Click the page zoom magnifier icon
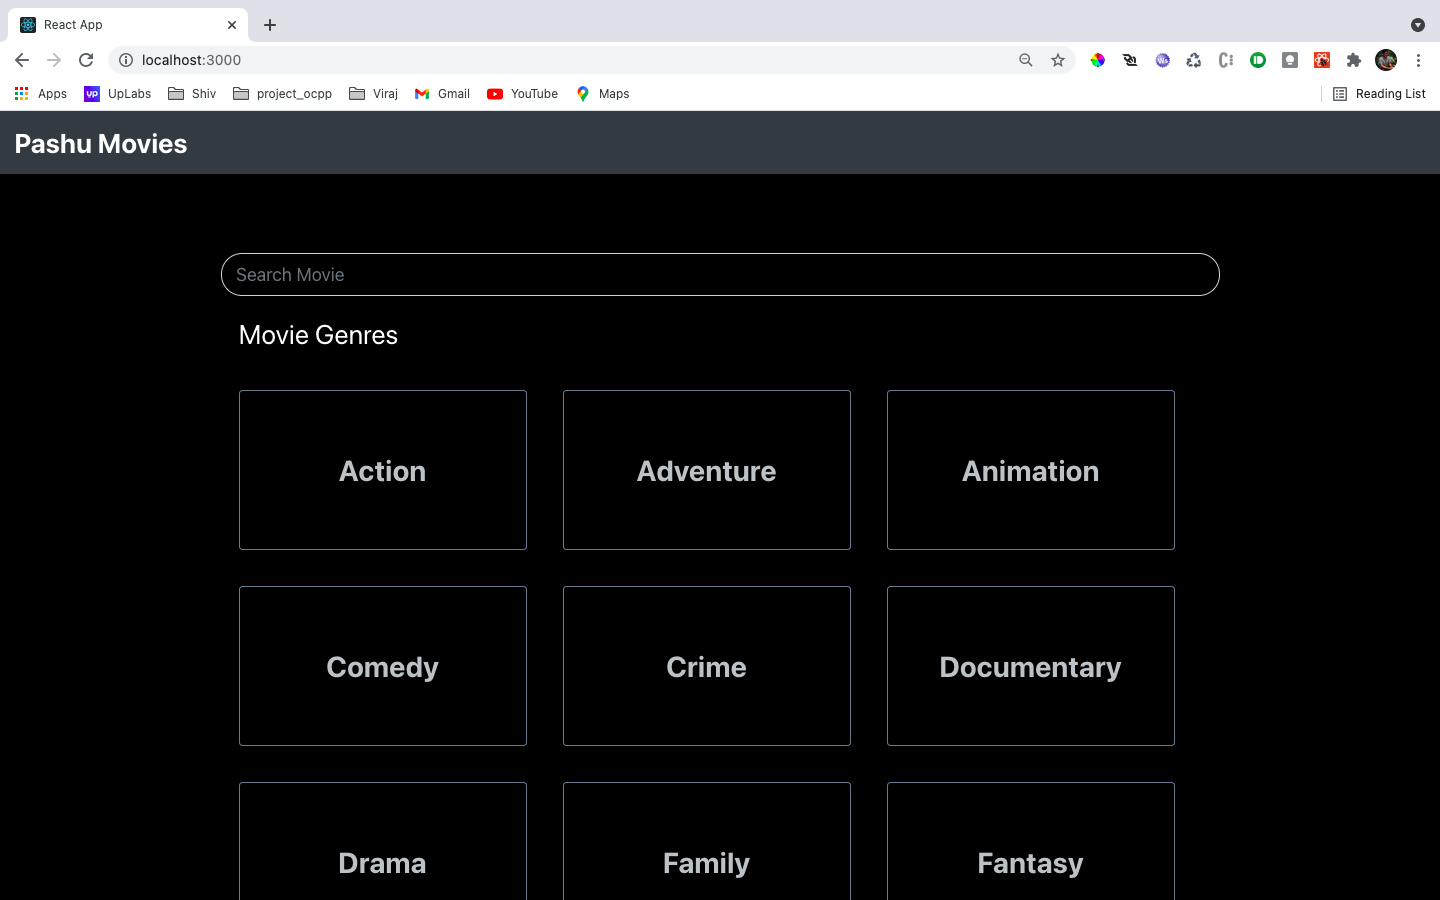This screenshot has height=900, width=1440. pos(1026,60)
